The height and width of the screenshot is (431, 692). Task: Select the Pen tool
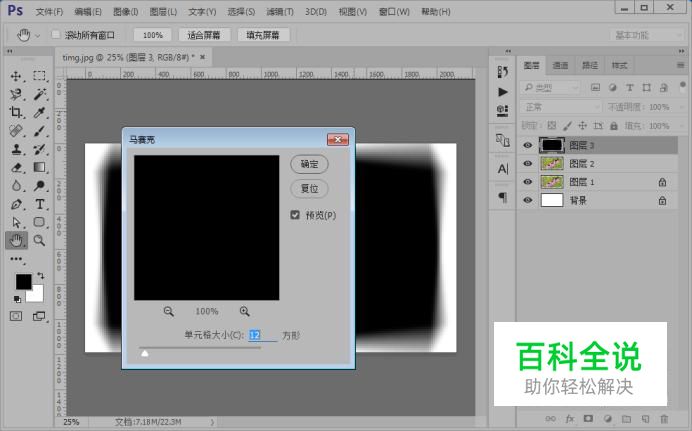(x=16, y=204)
